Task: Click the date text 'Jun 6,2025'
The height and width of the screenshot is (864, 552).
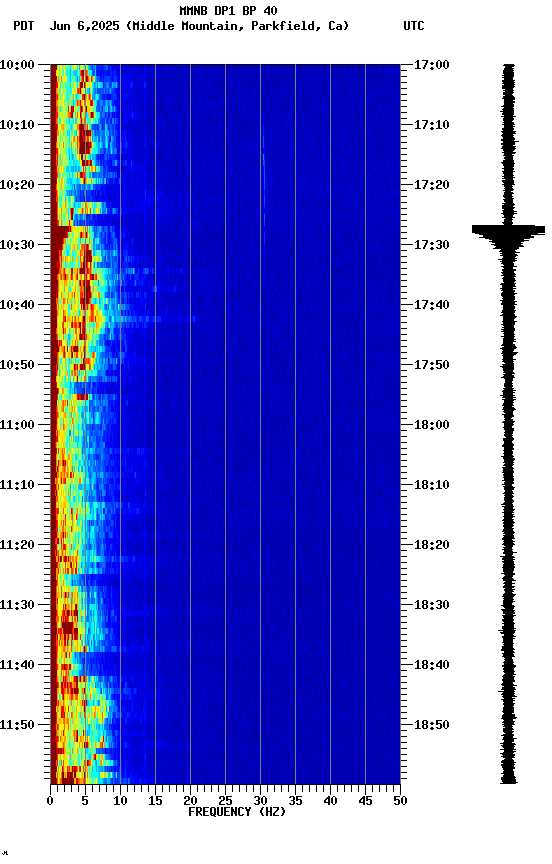Action: [x=84, y=26]
